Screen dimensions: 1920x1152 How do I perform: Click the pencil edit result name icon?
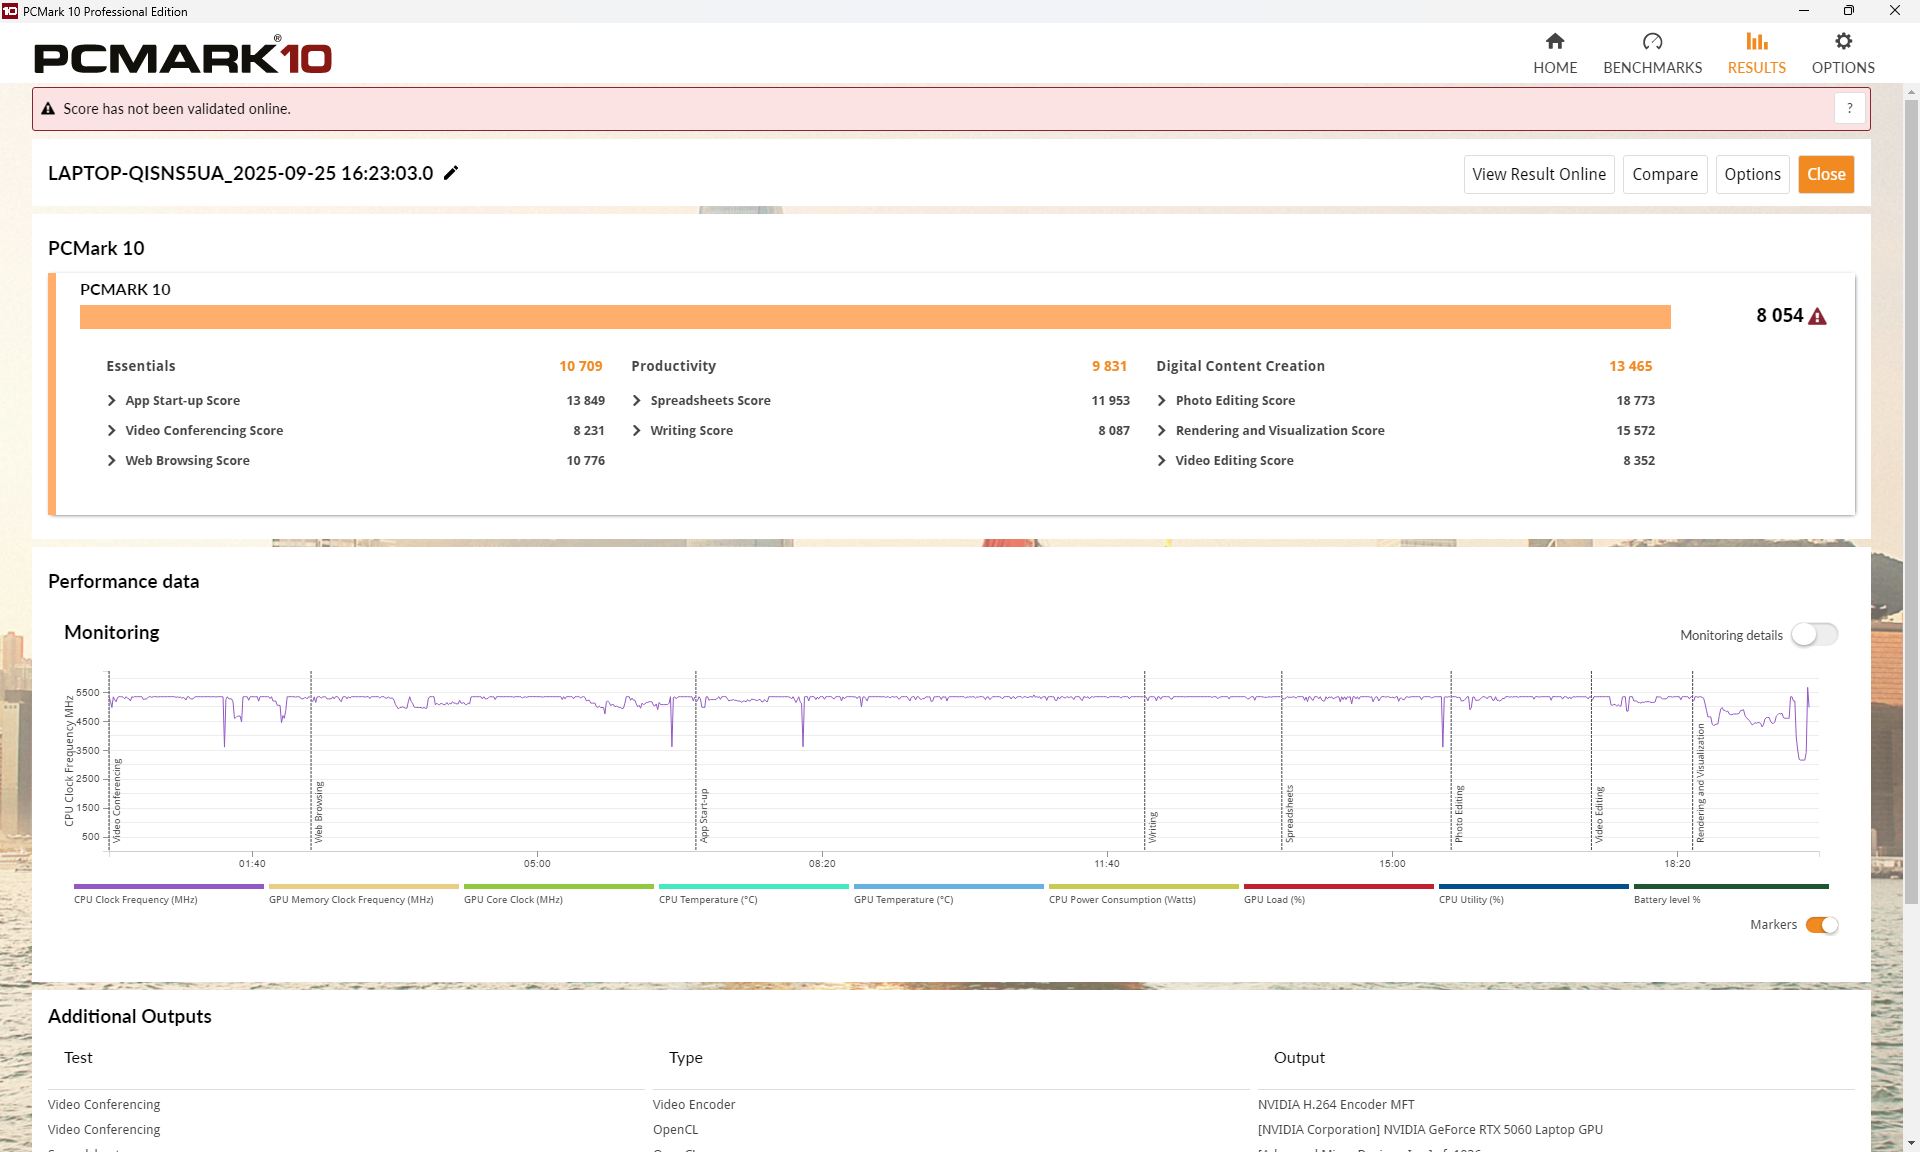451,173
